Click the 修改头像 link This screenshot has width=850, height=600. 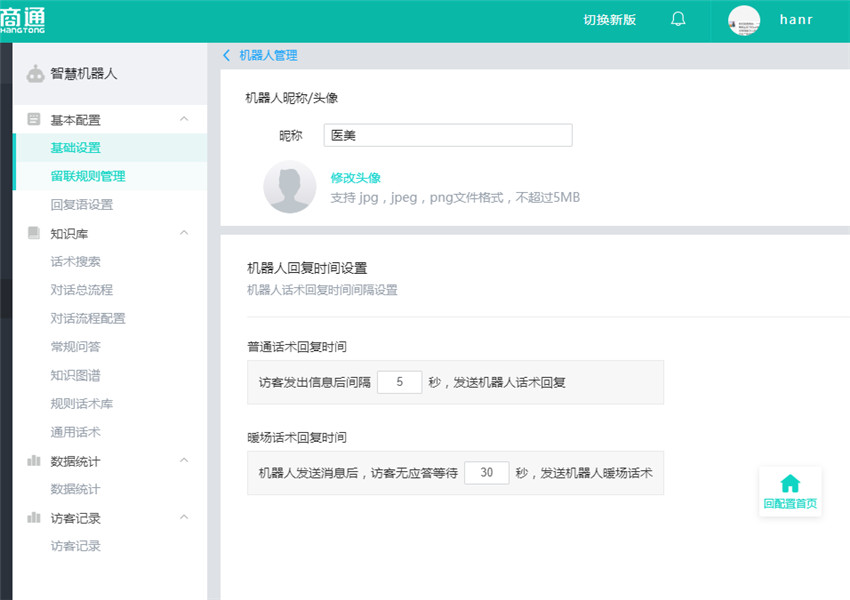[355, 178]
